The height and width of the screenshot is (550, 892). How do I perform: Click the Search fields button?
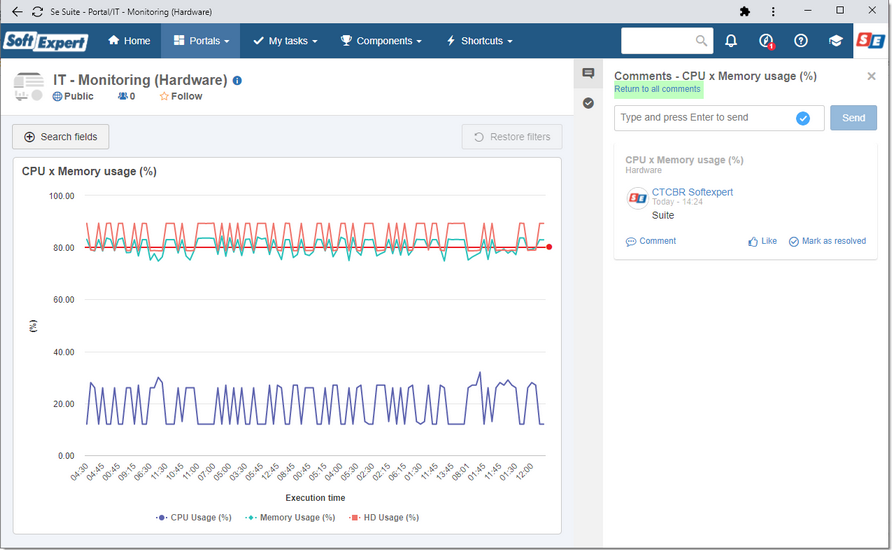click(x=61, y=137)
